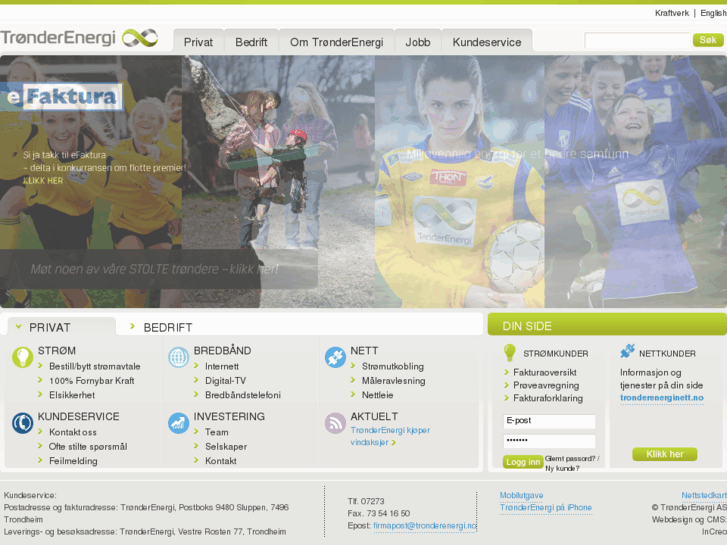Click the yellow goalkeeper banner photo
This screenshot has width=727, height=545.
click(x=460, y=182)
